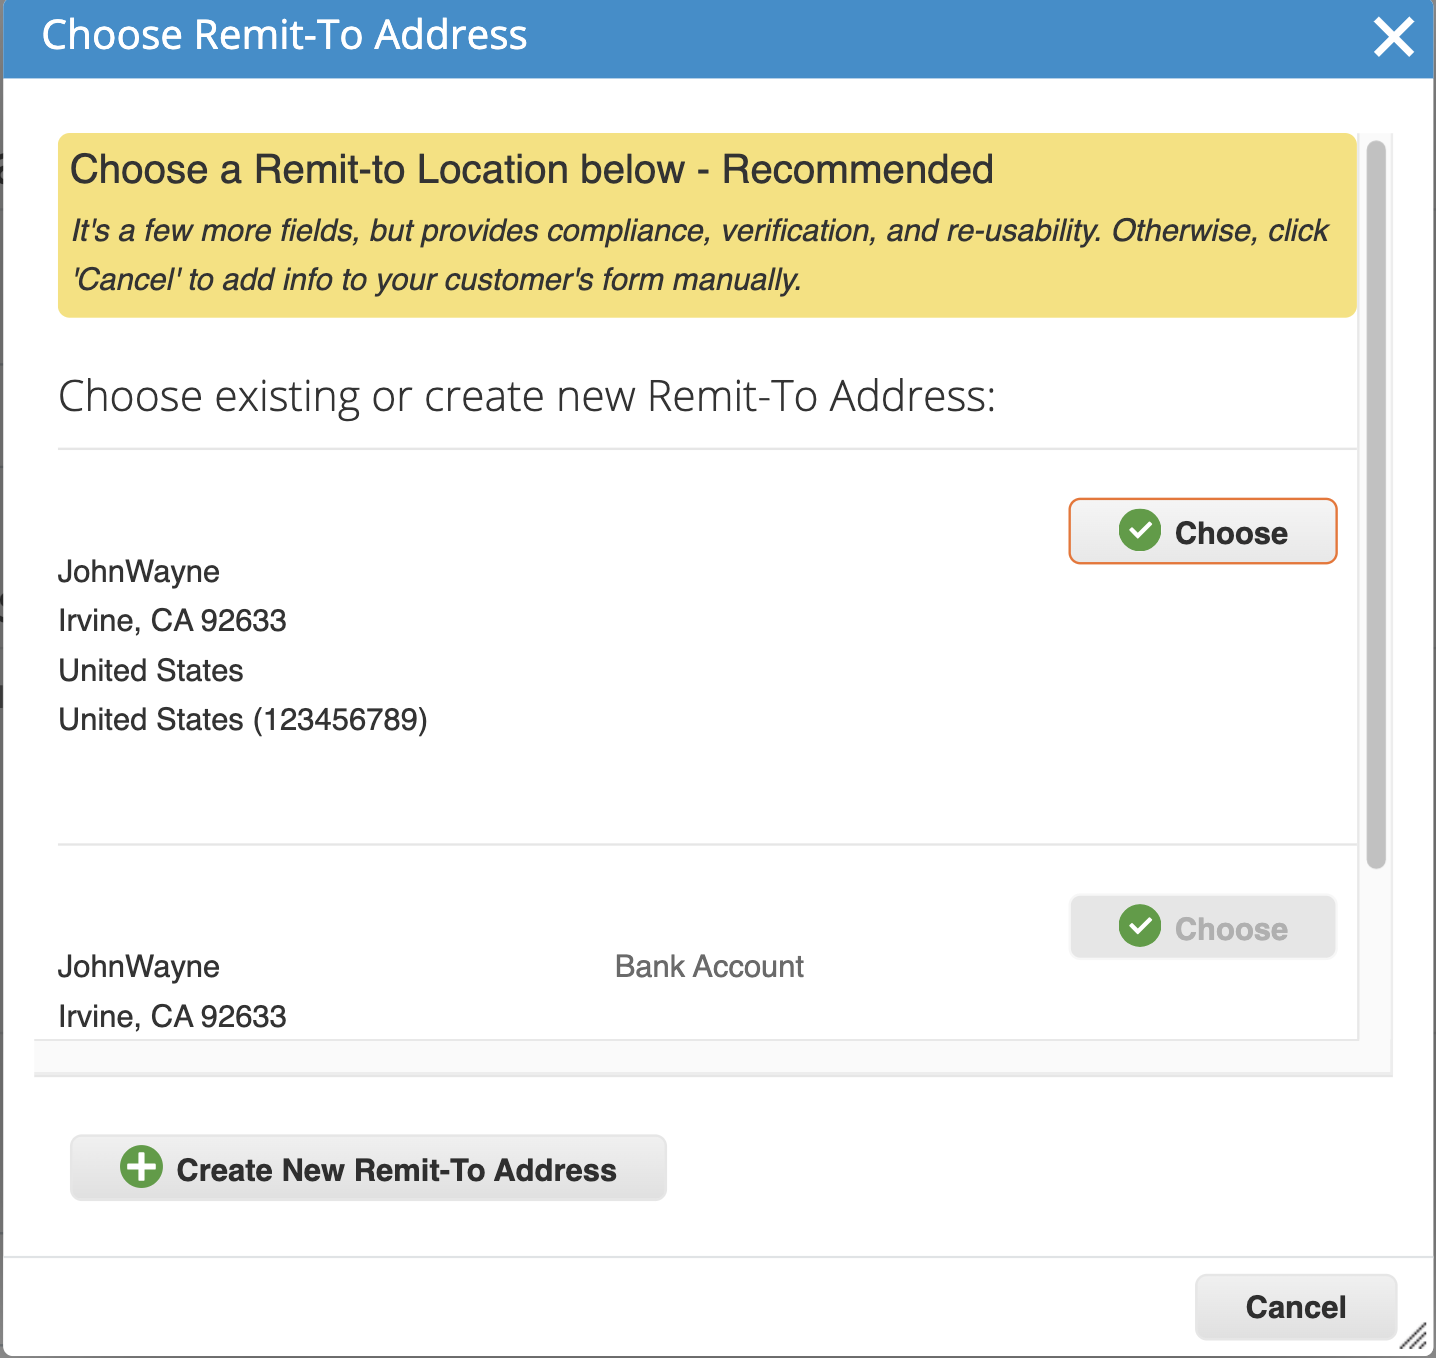The width and height of the screenshot is (1436, 1358).
Task: Click the yellow Recommended banner heading
Action: click(x=531, y=169)
